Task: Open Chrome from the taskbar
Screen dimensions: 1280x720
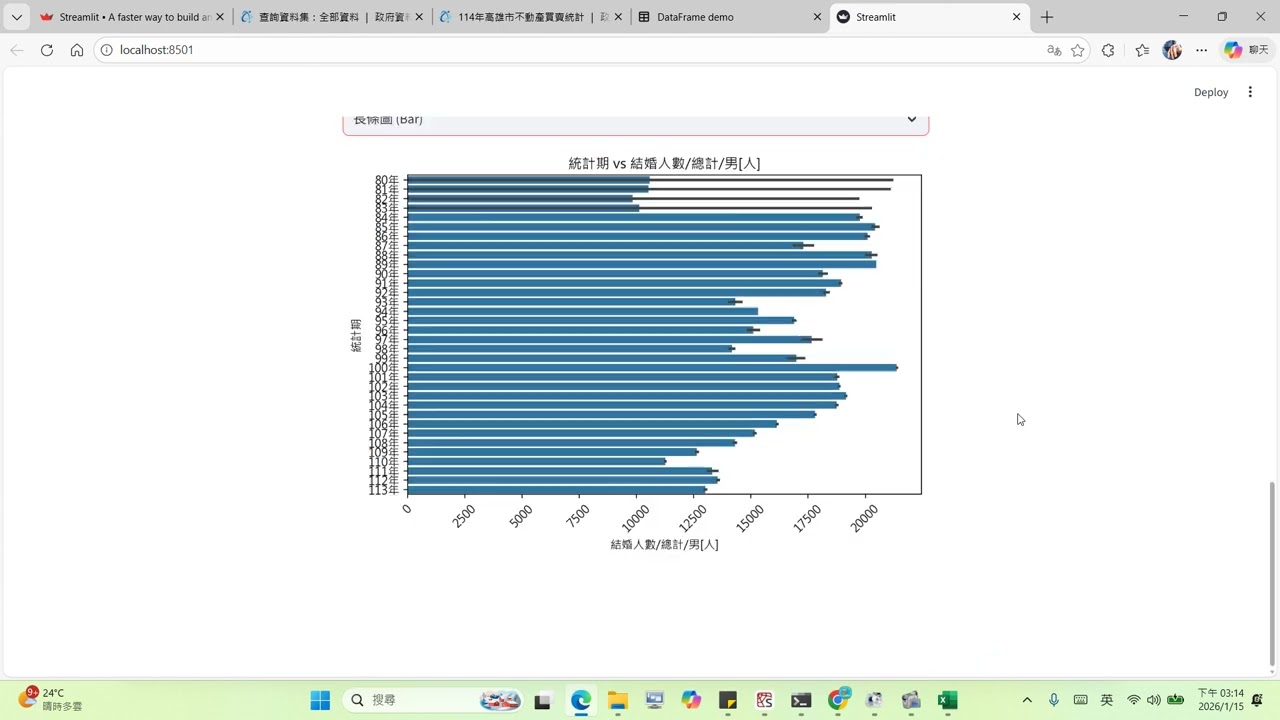Action: tap(839, 700)
